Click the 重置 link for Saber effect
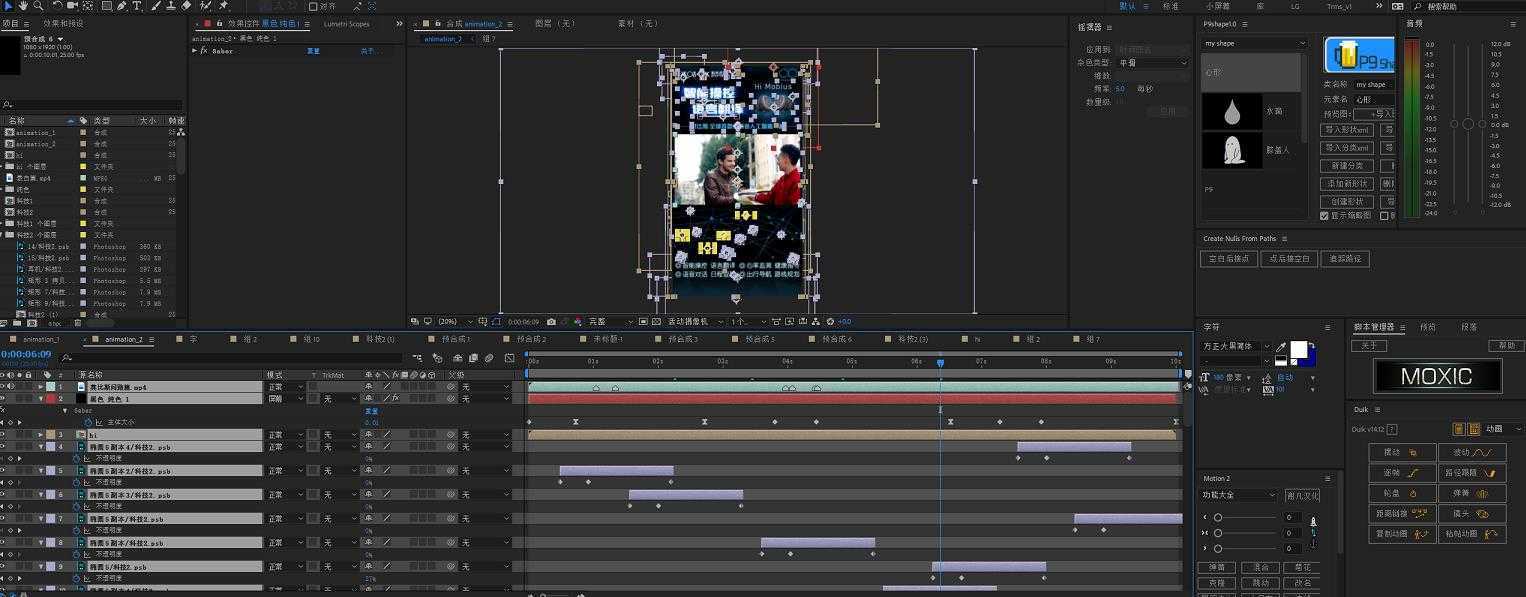This screenshot has height=597, width=1526. point(314,50)
